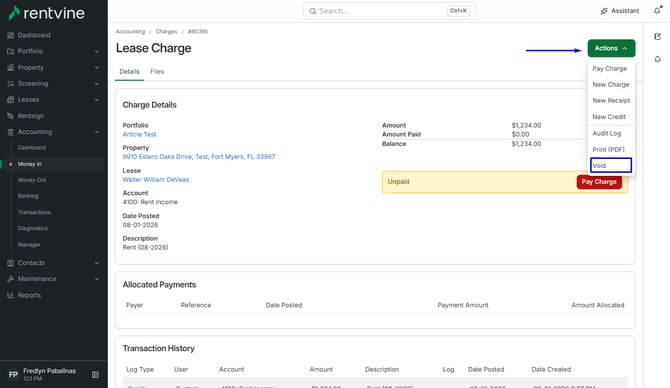Switch to the Files tab
The height and width of the screenshot is (388, 670).
click(157, 71)
